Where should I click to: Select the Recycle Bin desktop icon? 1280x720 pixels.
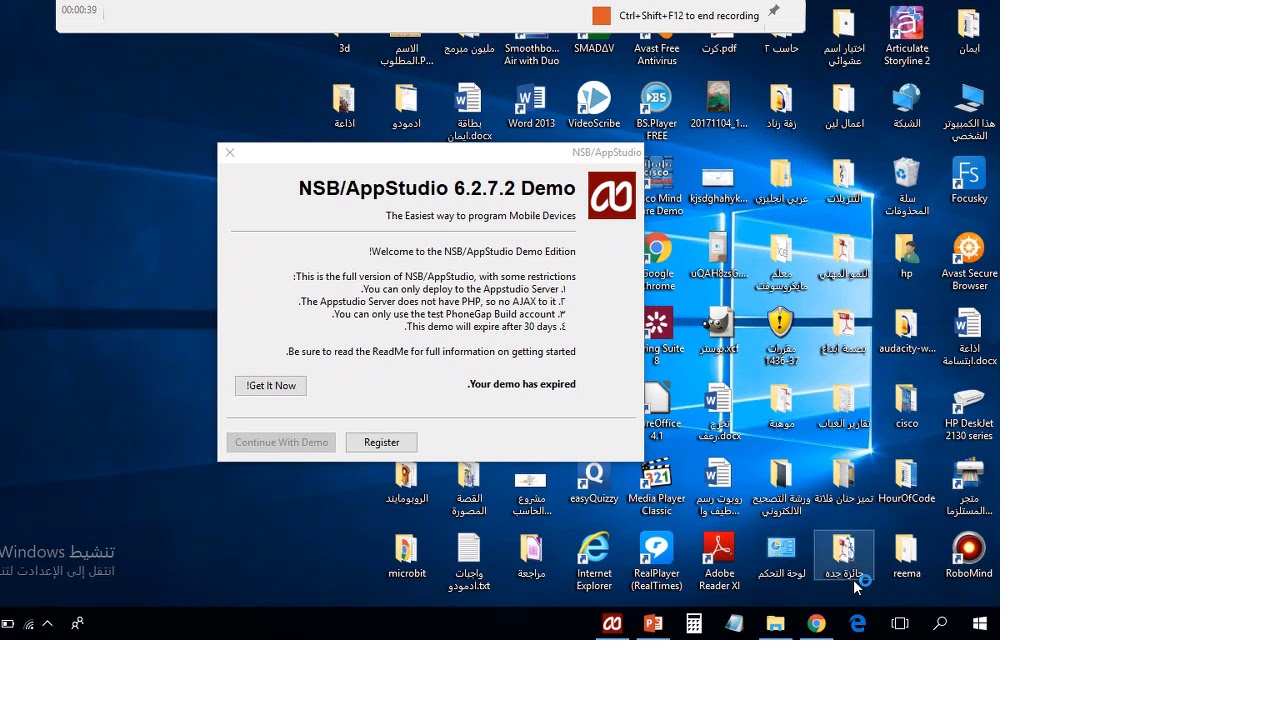(x=907, y=187)
